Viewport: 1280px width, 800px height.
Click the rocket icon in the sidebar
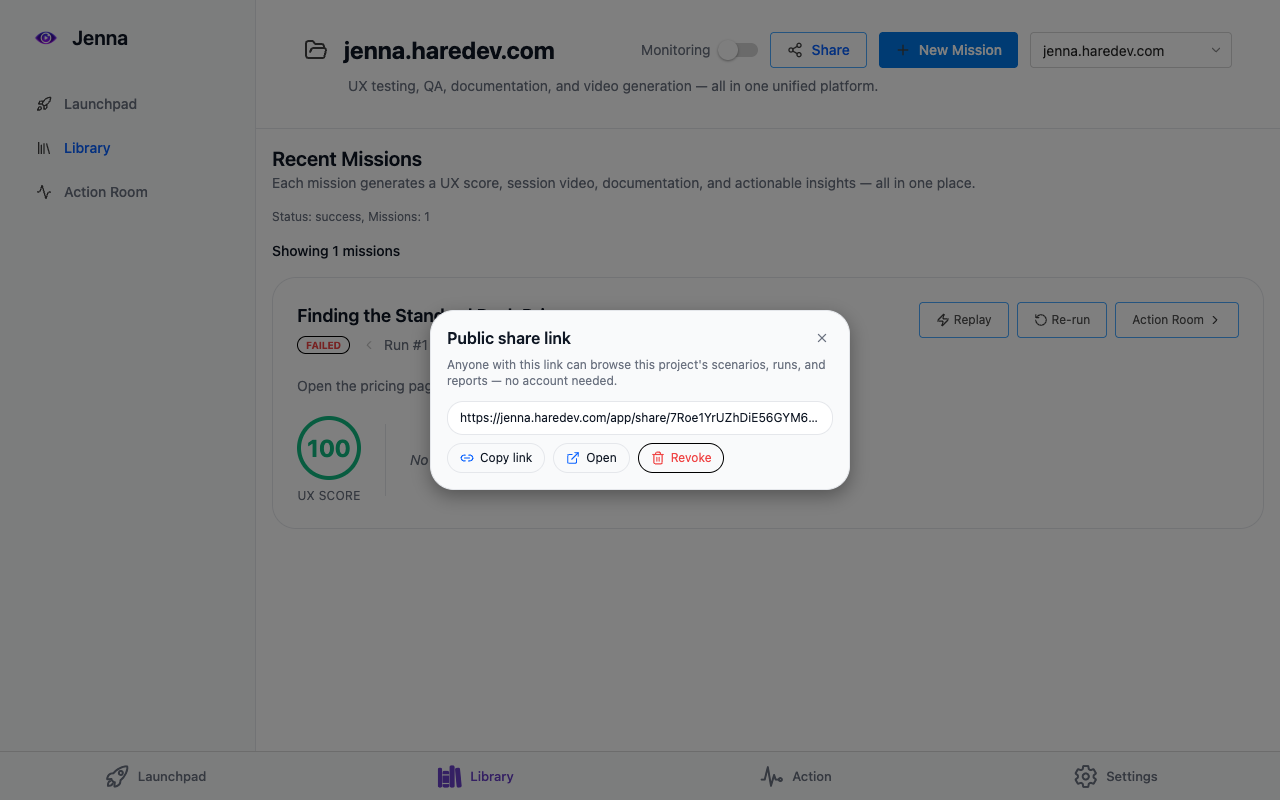tap(44, 104)
